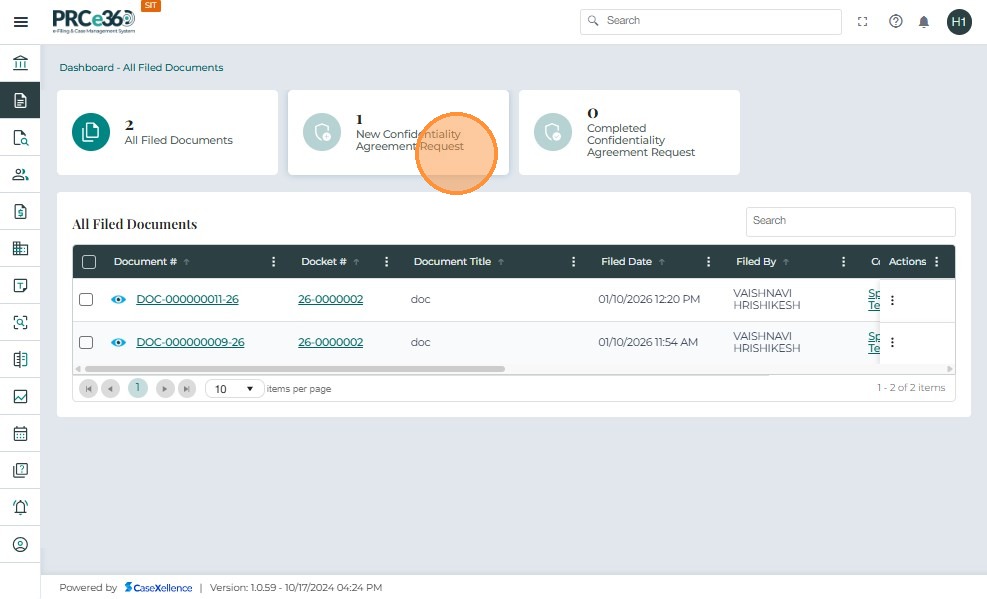Open the dollar document sidebar icon

point(20,211)
